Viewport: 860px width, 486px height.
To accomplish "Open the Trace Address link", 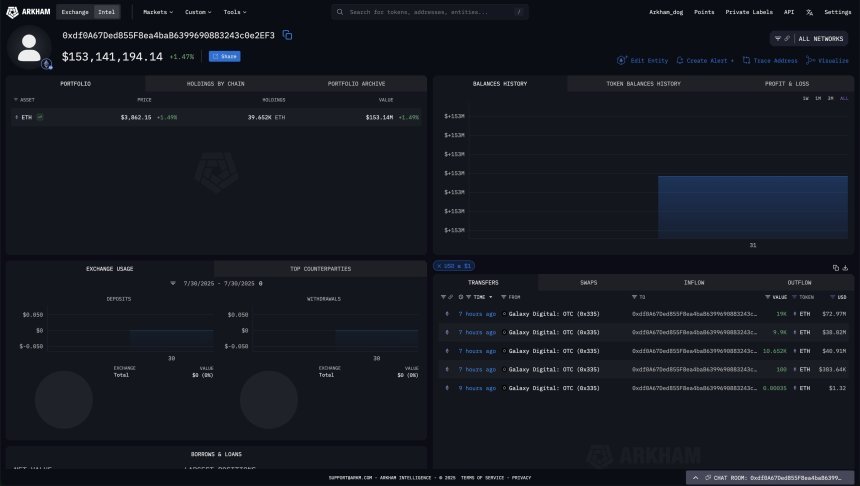I will pyautogui.click(x=771, y=60).
